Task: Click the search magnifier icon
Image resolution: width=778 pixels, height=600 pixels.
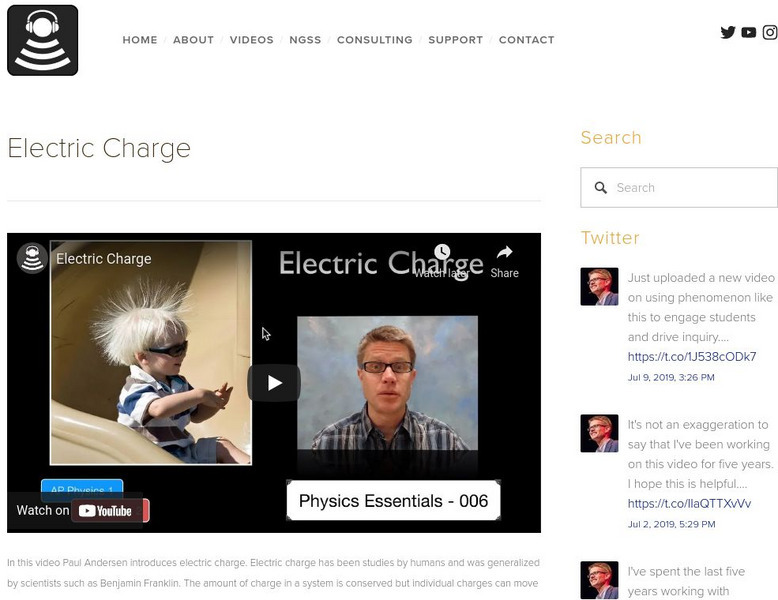Action: 601,188
